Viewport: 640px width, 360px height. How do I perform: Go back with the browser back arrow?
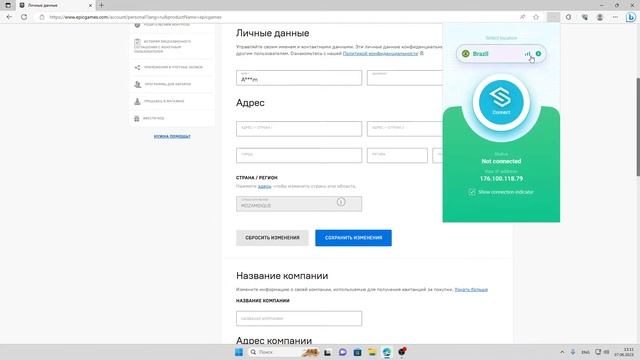pos(9,17)
